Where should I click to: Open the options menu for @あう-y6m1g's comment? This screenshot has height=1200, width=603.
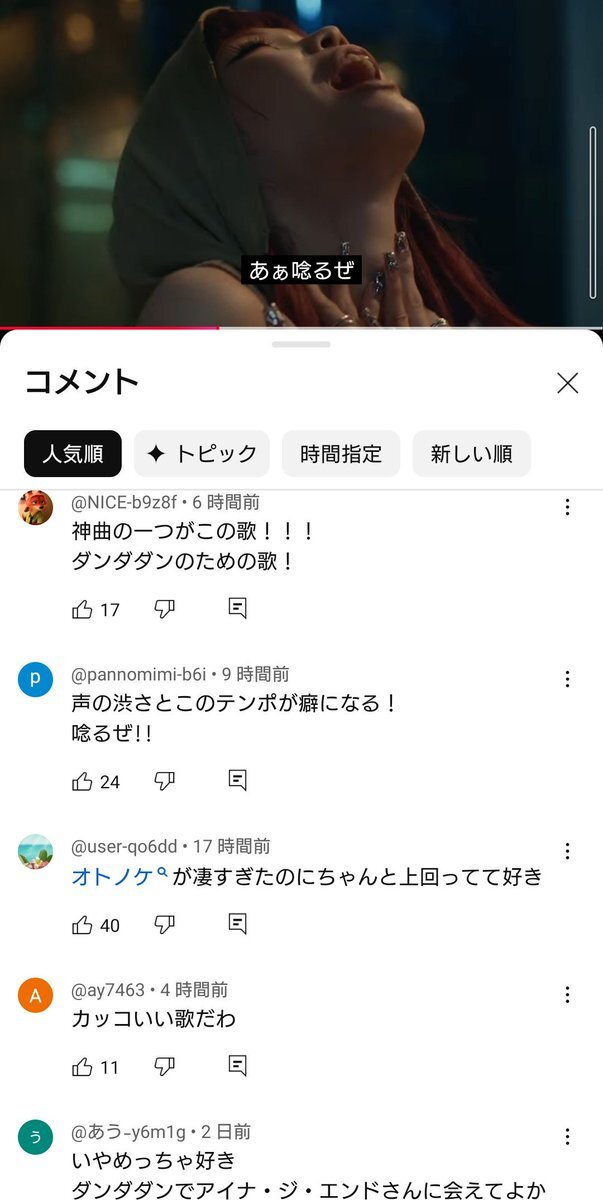567,1137
